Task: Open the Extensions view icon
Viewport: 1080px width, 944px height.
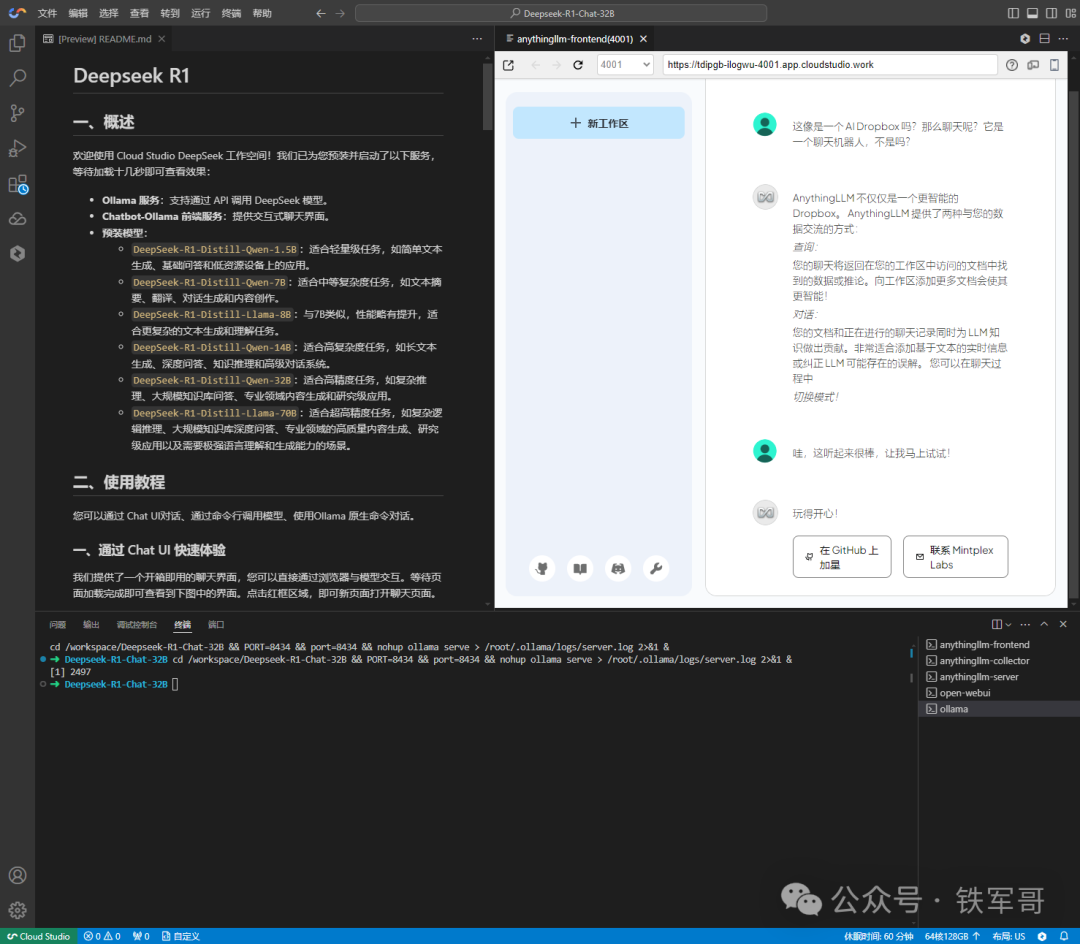Action: click(x=17, y=184)
